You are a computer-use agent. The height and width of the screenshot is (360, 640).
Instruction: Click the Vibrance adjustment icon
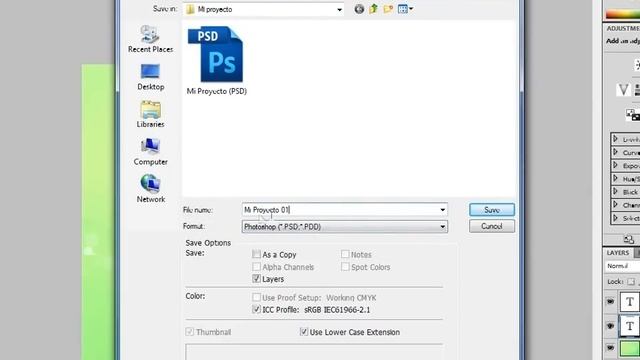[x=623, y=89]
